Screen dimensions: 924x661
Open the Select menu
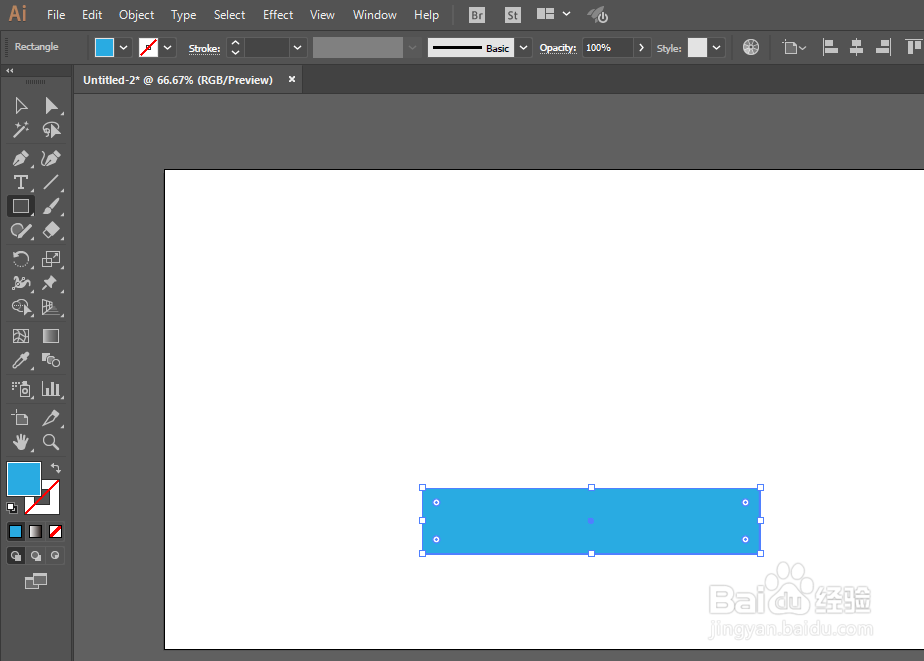[x=229, y=15]
